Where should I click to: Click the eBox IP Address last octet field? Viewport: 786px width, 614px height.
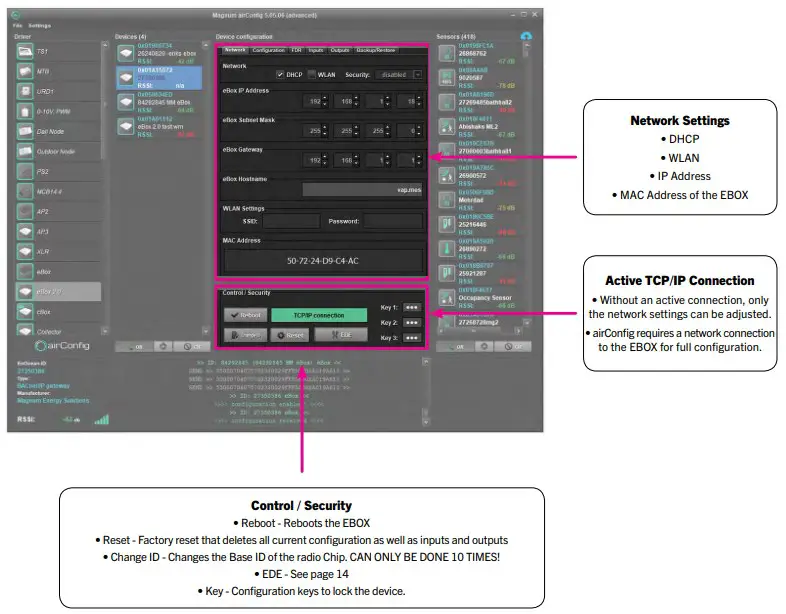tap(410, 101)
